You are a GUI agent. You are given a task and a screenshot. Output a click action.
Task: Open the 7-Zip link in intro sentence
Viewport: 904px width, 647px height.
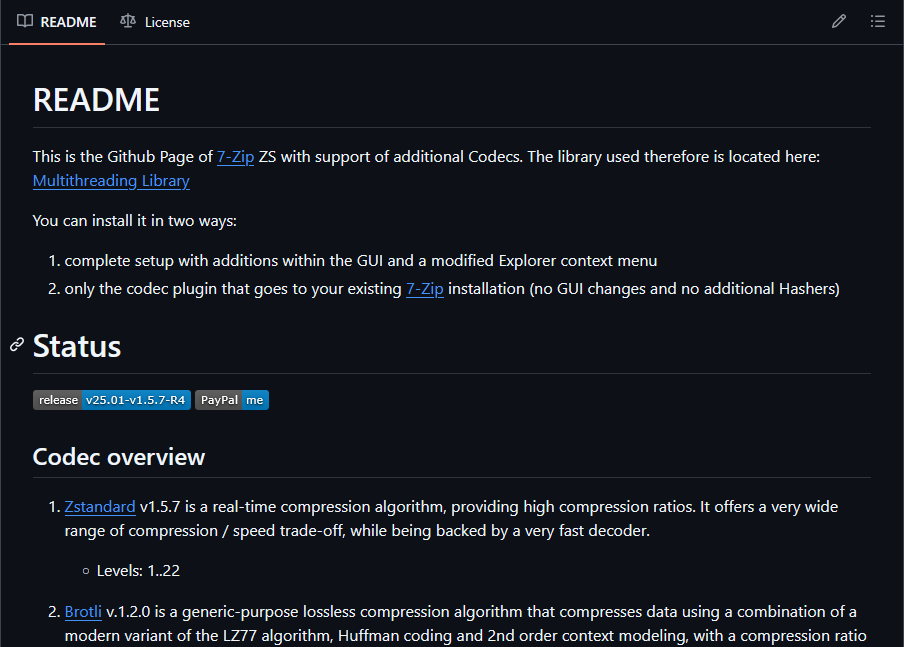[x=235, y=157]
